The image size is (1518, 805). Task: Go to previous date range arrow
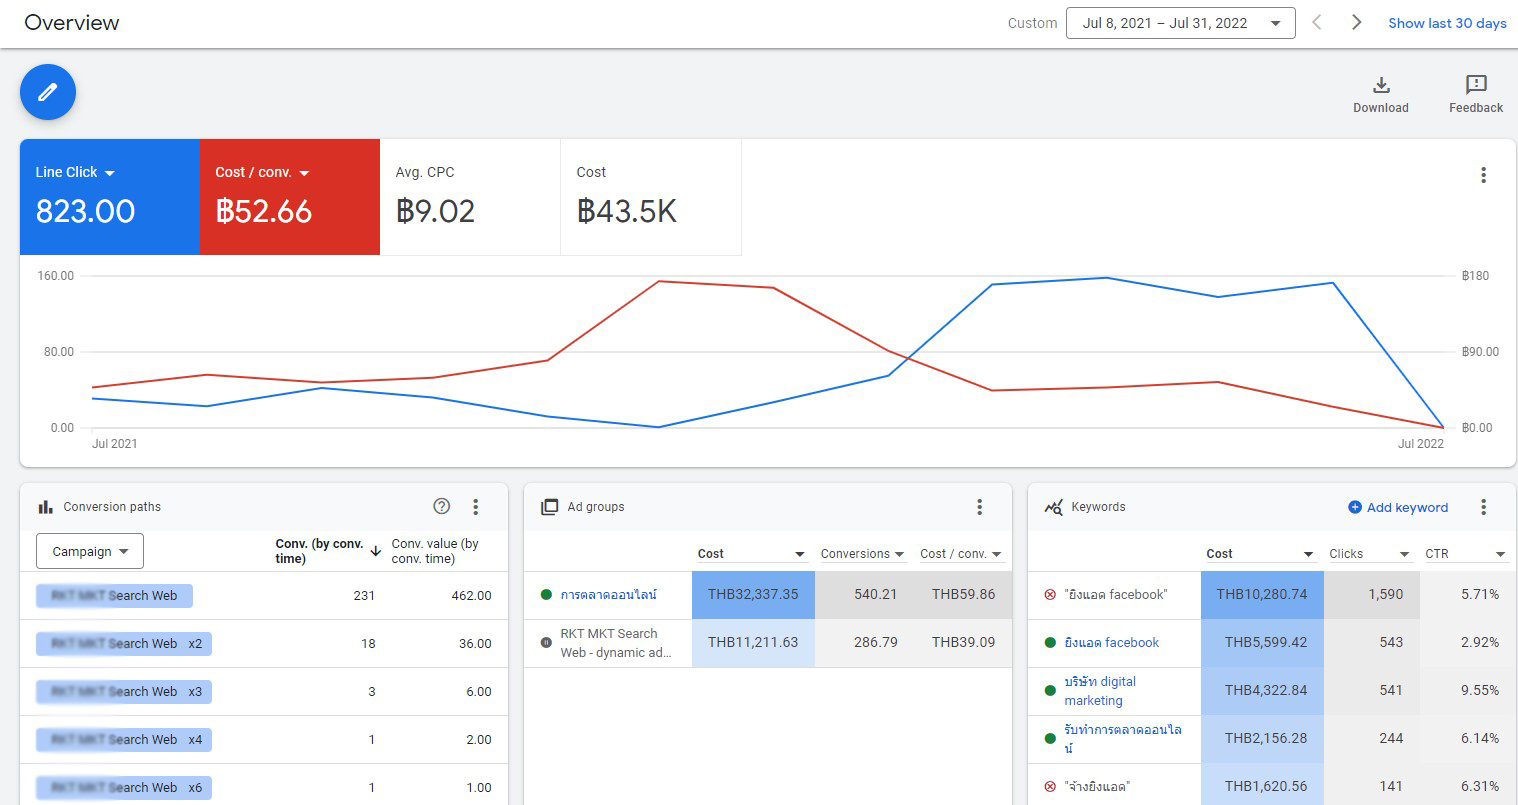coord(1317,22)
